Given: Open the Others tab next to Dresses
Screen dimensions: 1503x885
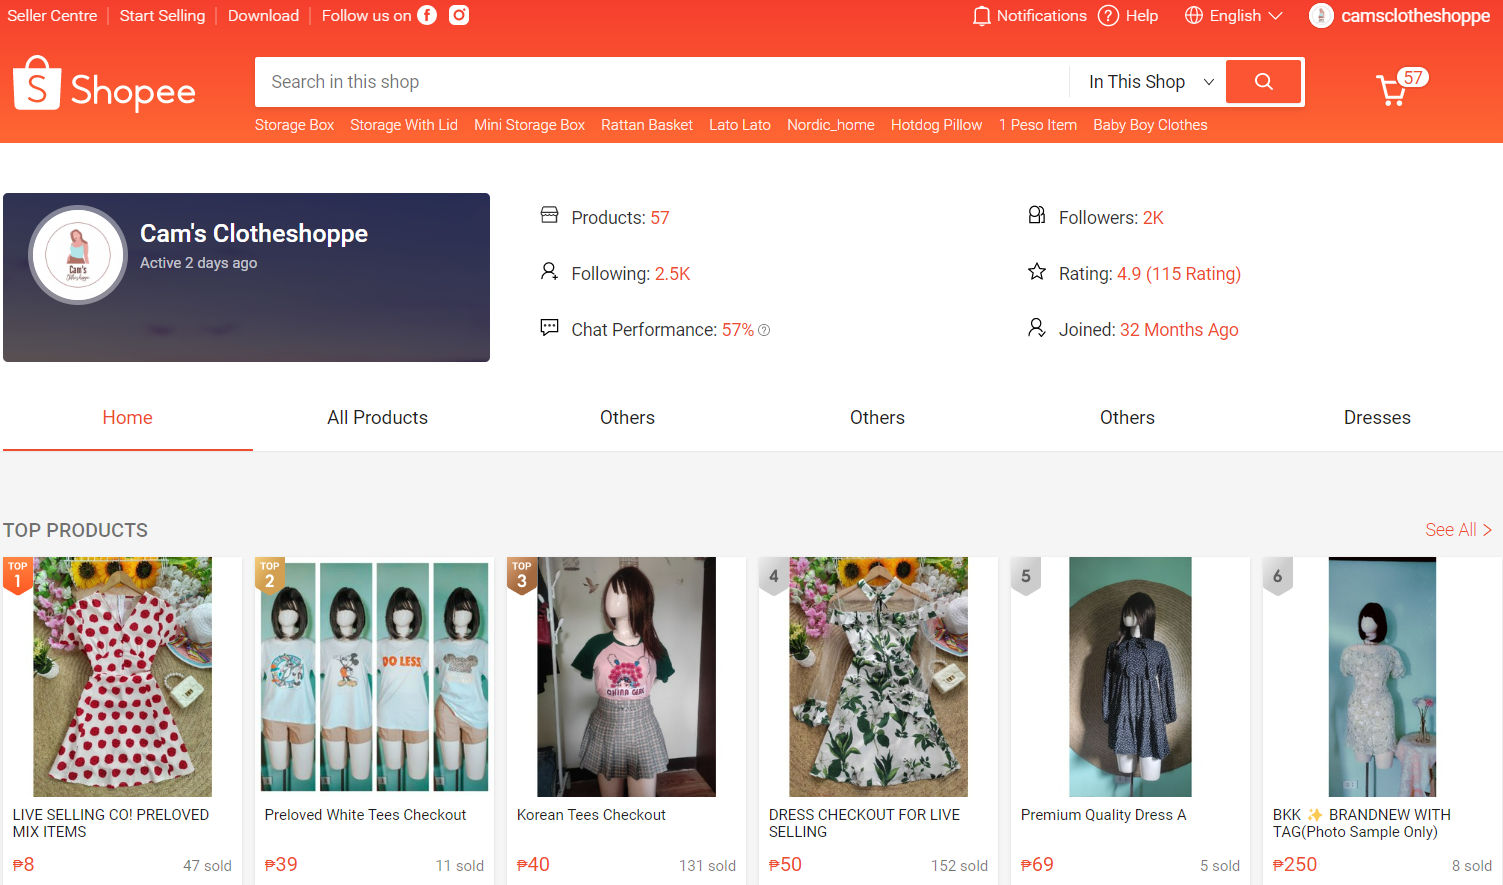Looking at the screenshot, I should [x=1127, y=418].
